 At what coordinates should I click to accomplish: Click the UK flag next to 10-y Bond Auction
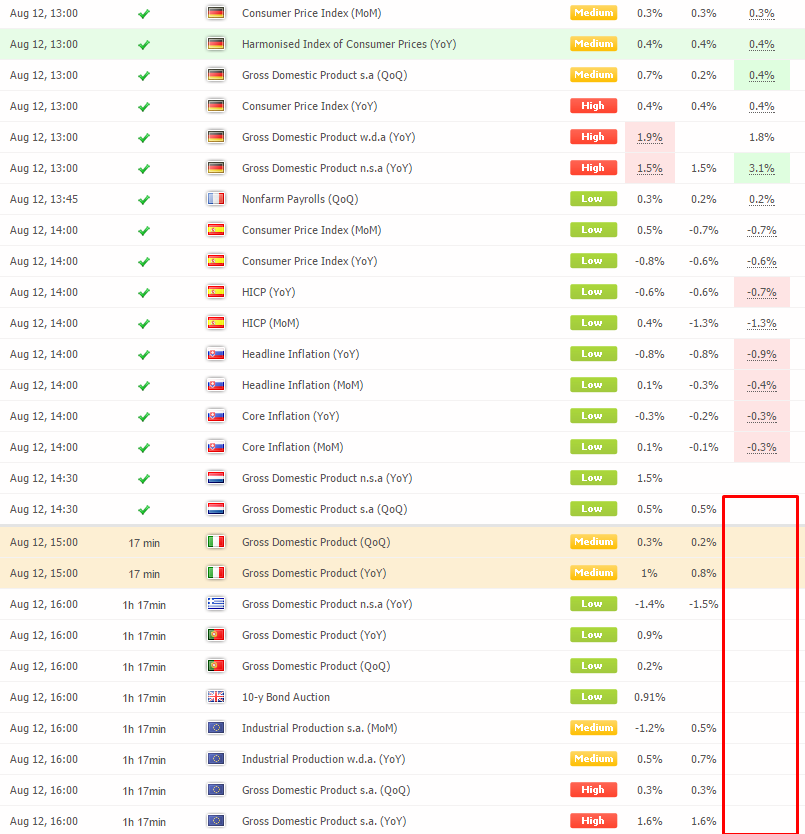(x=215, y=697)
